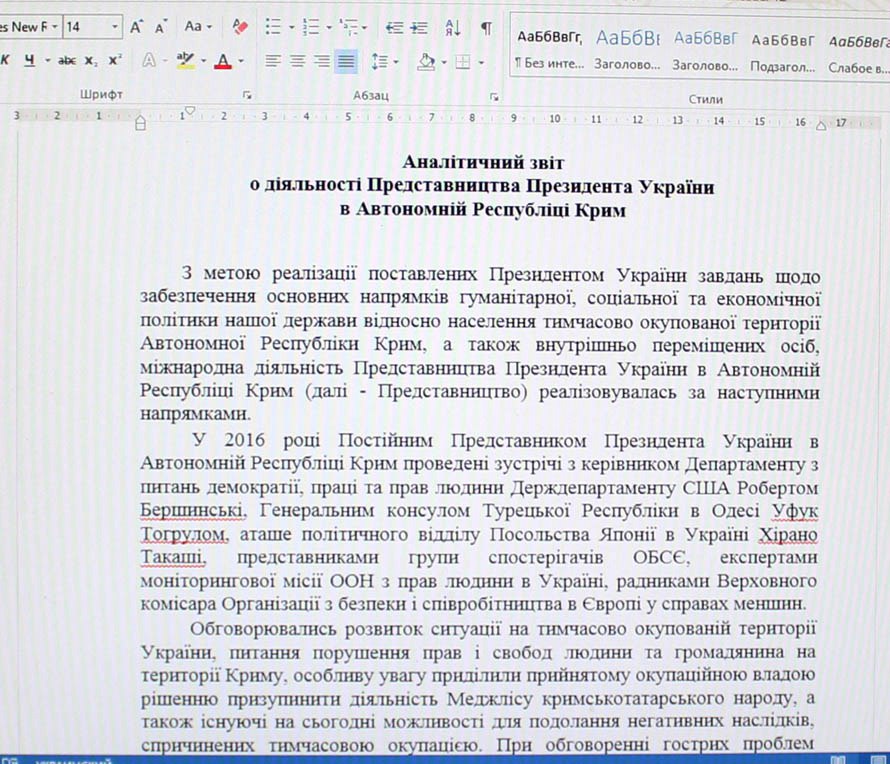This screenshot has width=890, height=764.
Task: Apply the 'Подзагол...' style
Action: [783, 50]
